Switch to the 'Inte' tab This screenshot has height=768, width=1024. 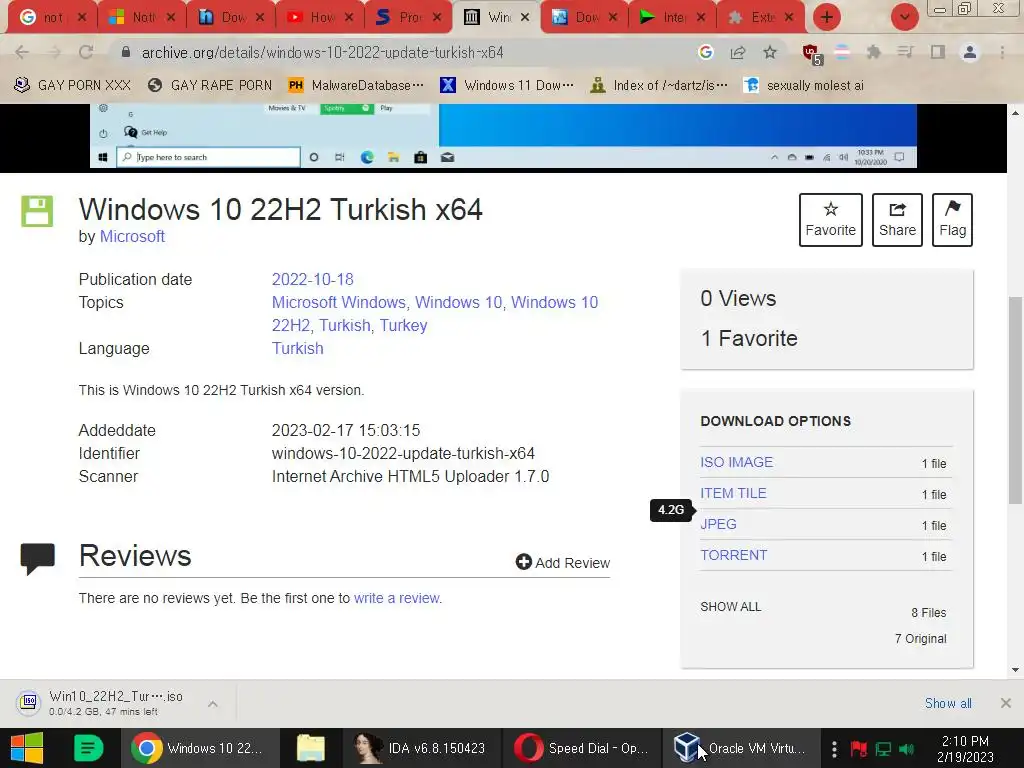tap(673, 17)
